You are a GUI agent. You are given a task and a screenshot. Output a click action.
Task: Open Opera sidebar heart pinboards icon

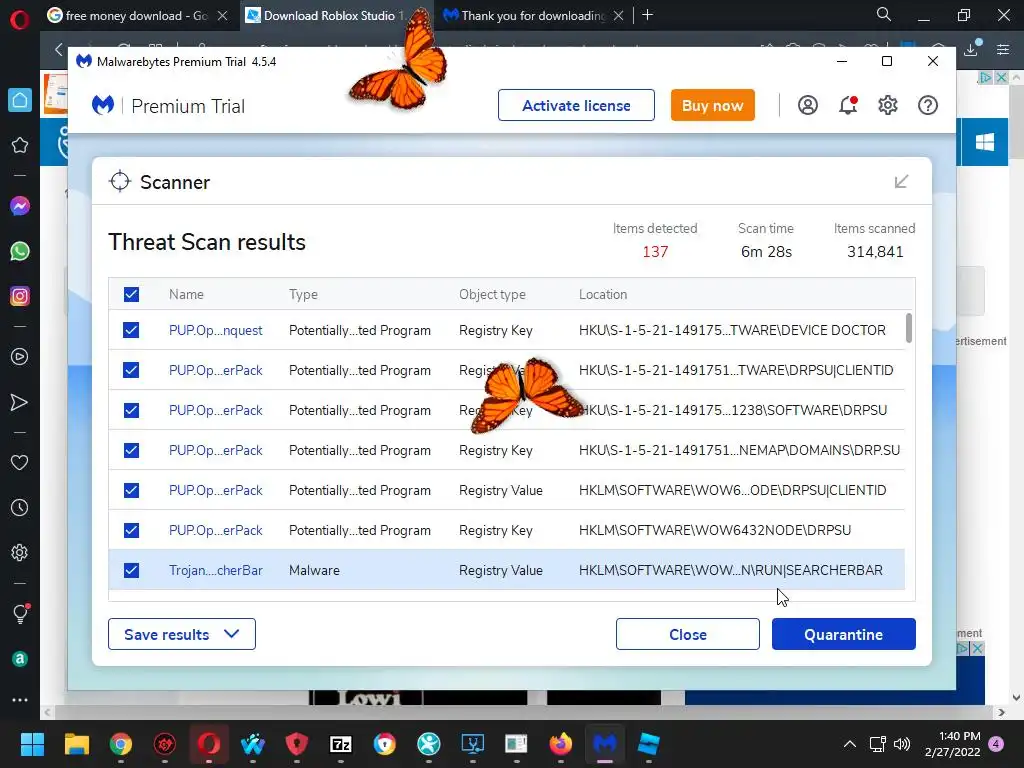pyautogui.click(x=20, y=462)
